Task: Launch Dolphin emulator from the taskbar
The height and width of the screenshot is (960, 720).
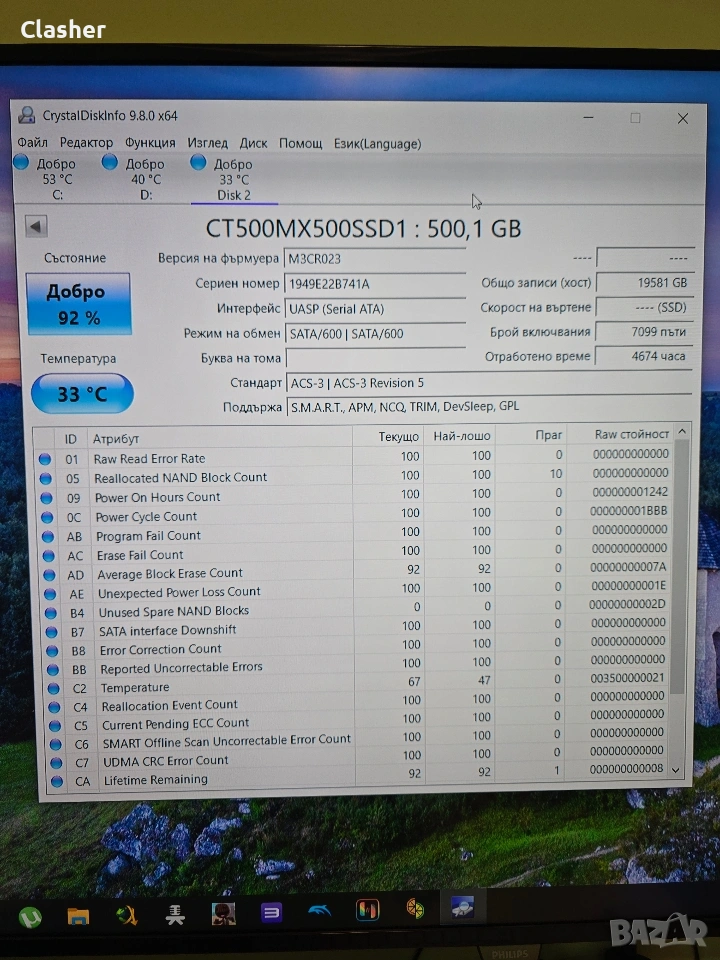Action: coord(319,911)
